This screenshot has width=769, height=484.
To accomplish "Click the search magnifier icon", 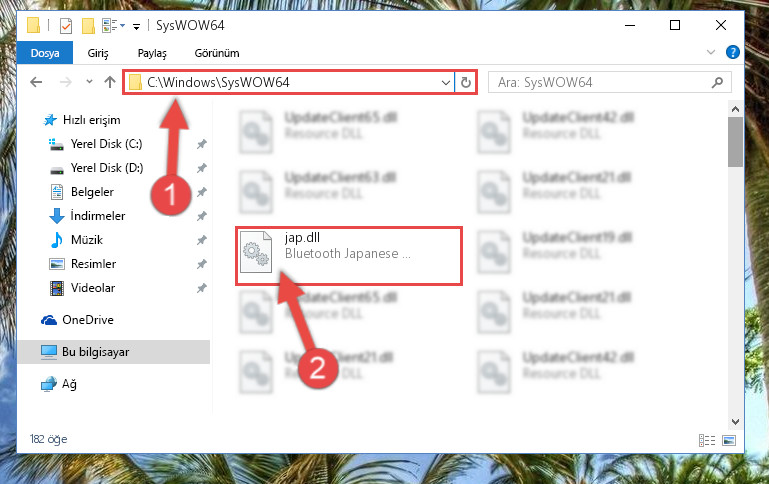I will [718, 82].
